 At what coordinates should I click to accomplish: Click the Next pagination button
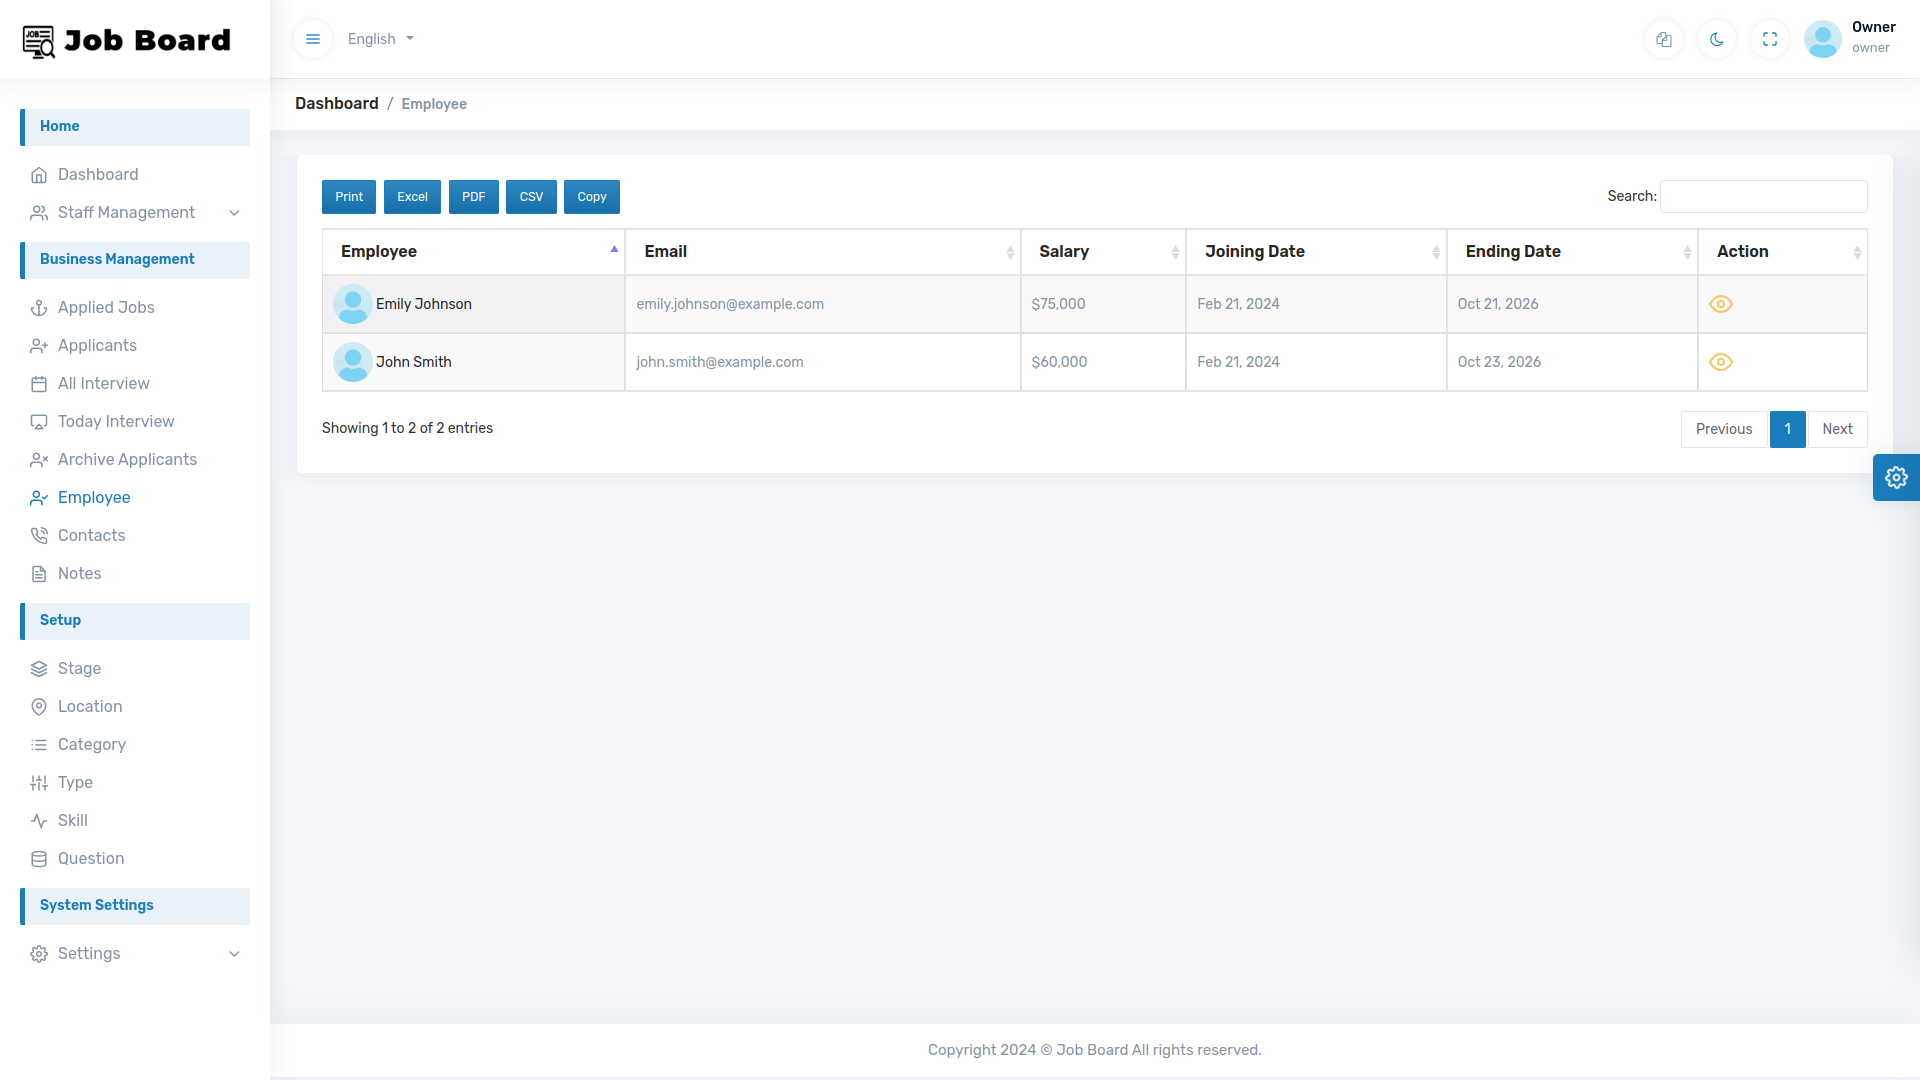click(1838, 428)
